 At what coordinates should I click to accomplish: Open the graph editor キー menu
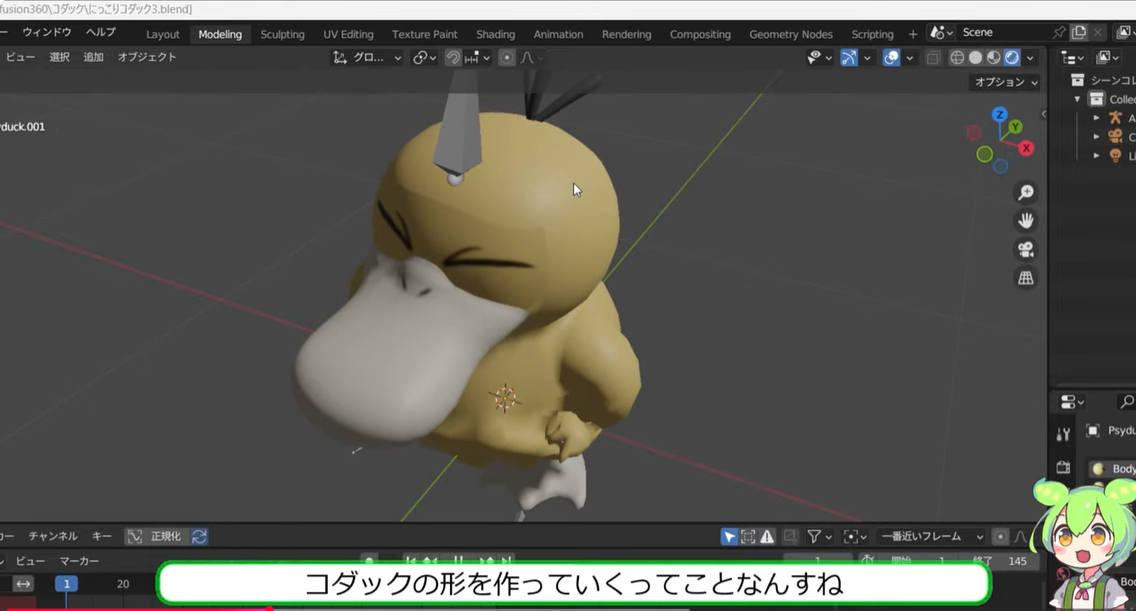pos(101,536)
